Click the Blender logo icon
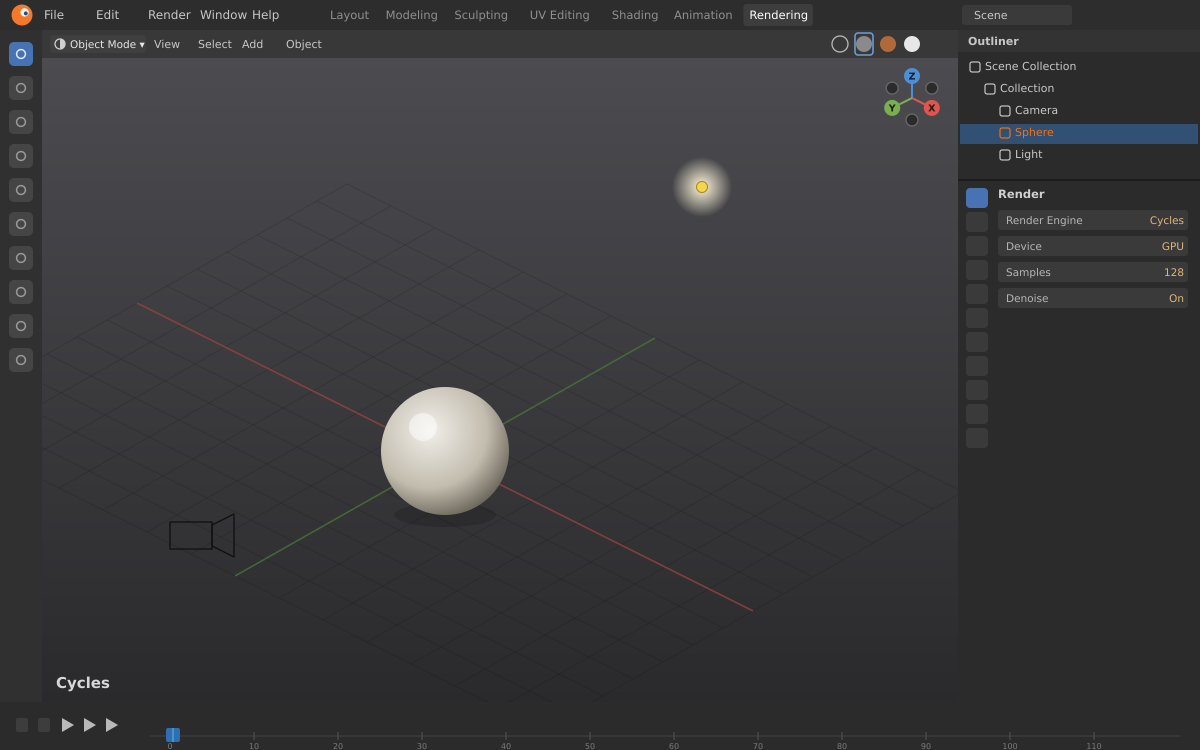1200x750 pixels. point(21,15)
